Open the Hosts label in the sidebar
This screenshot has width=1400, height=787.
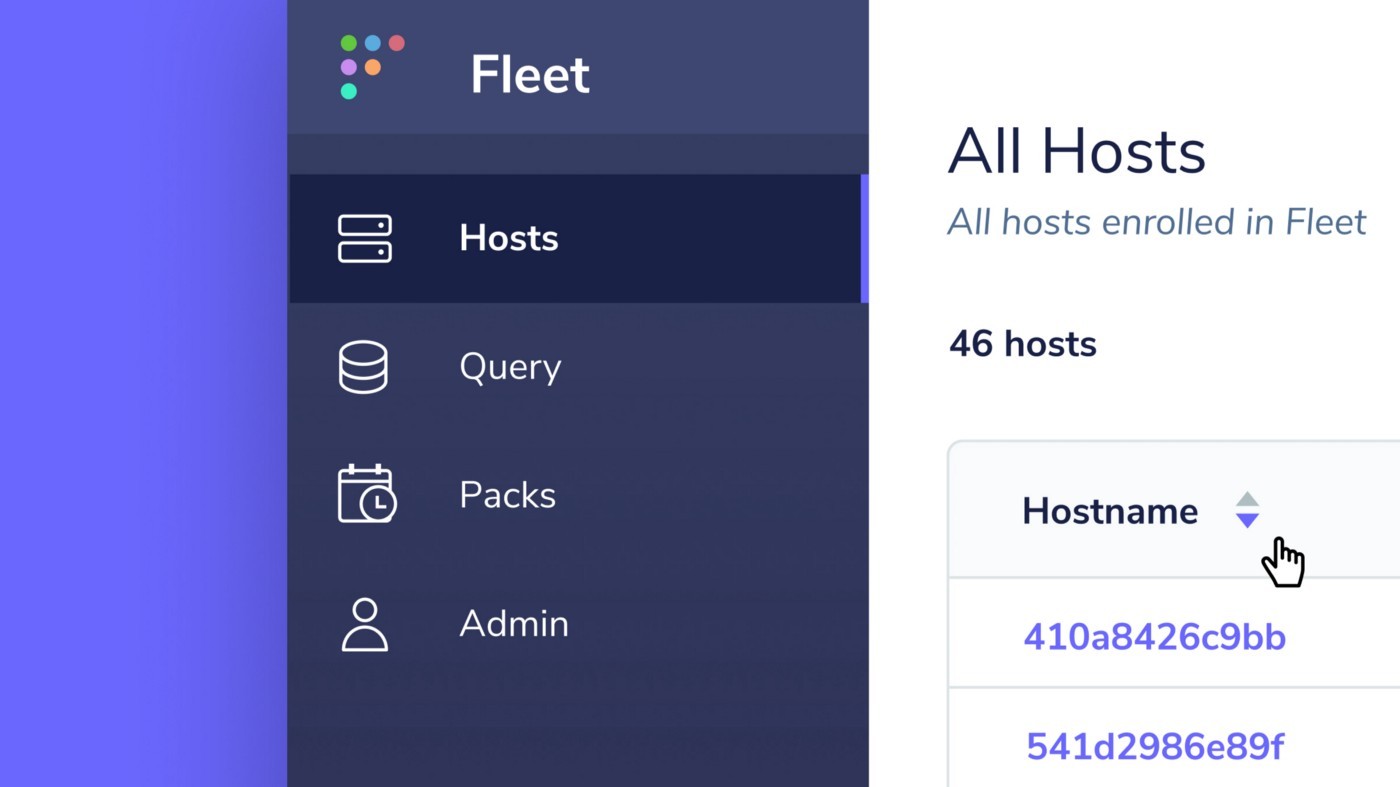(509, 238)
